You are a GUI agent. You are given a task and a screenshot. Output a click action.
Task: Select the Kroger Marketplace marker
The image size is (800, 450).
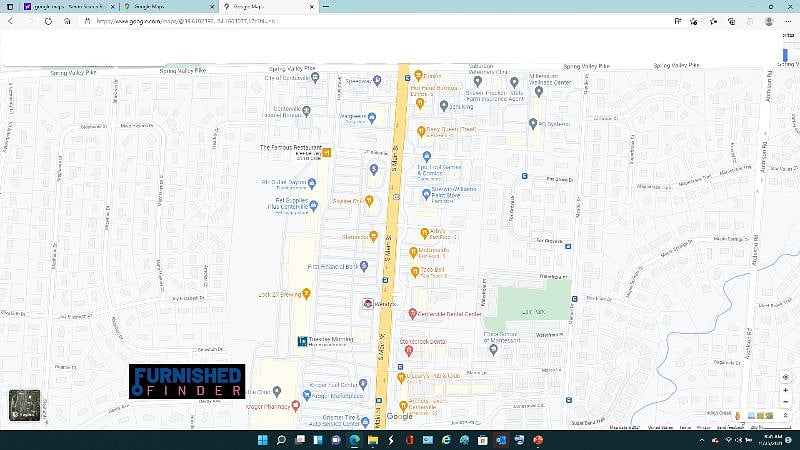coord(307,395)
